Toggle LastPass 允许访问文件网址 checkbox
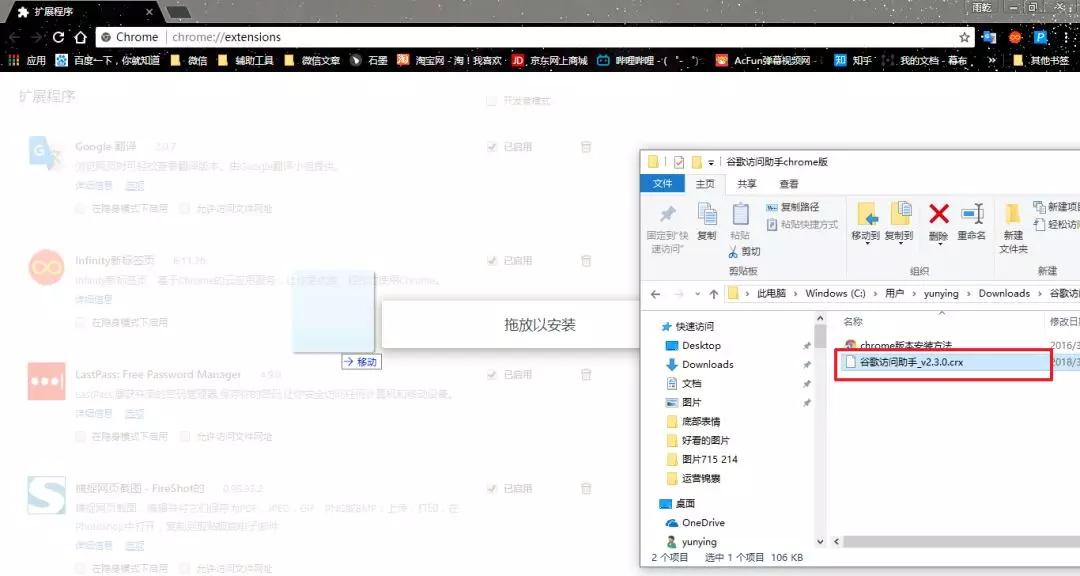Screen dimensions: 1080x576 (x=184, y=436)
